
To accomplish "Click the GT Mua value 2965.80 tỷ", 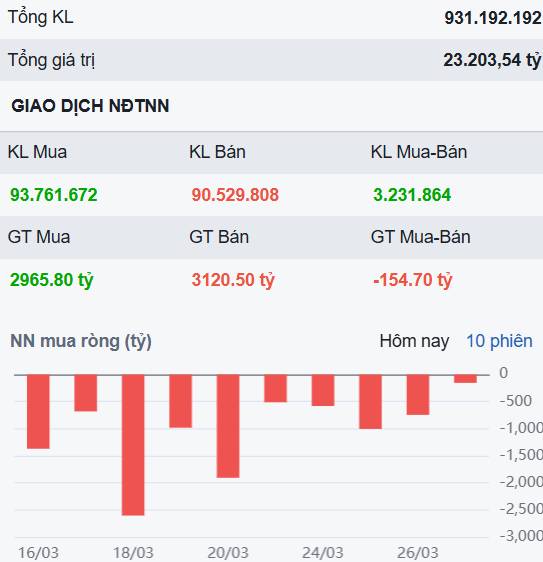I will tap(52, 280).
